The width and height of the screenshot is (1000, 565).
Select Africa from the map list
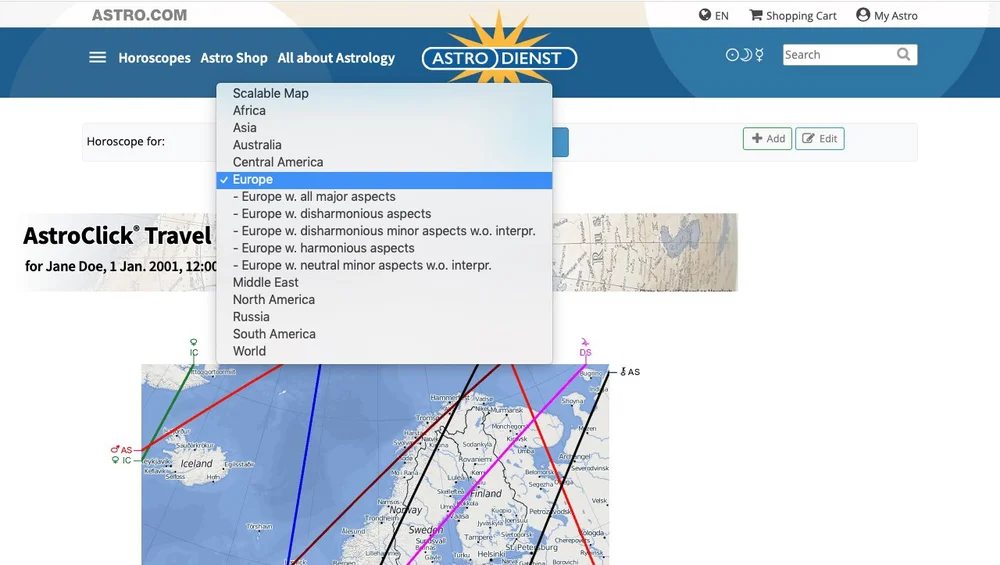point(384,110)
